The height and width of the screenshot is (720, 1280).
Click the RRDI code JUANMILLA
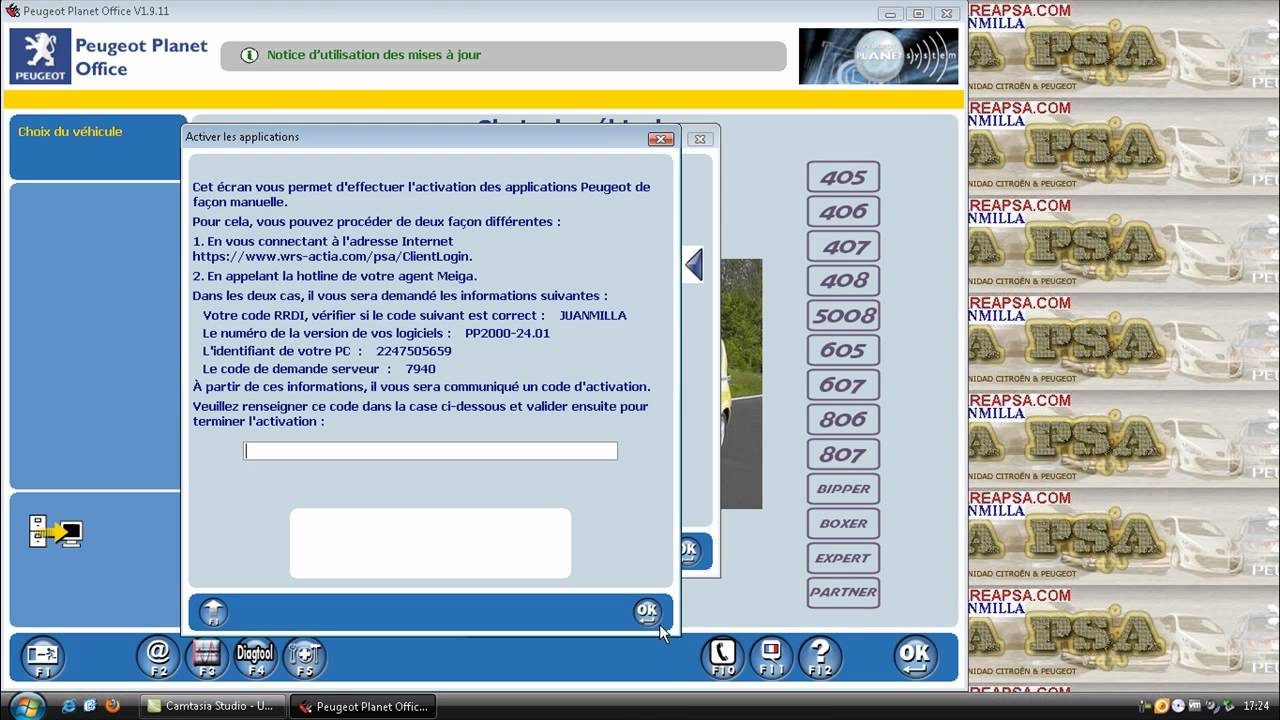[593, 315]
